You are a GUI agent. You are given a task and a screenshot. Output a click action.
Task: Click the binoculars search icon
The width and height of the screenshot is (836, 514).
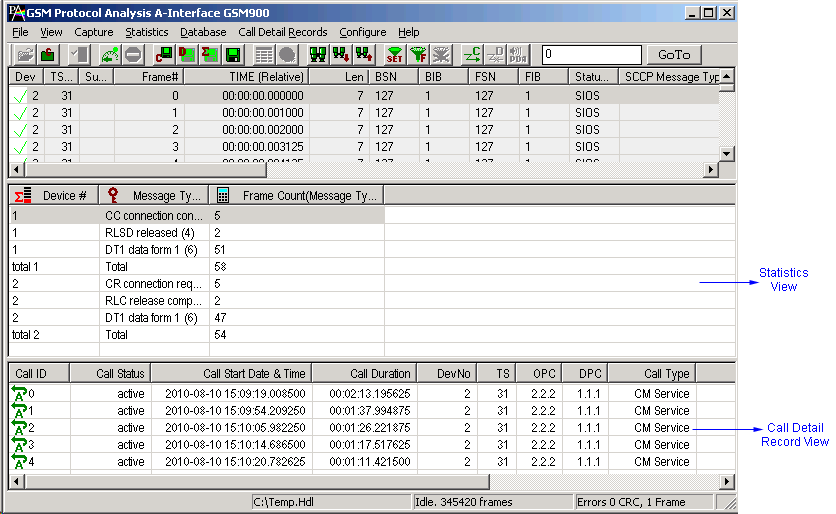click(x=318, y=54)
